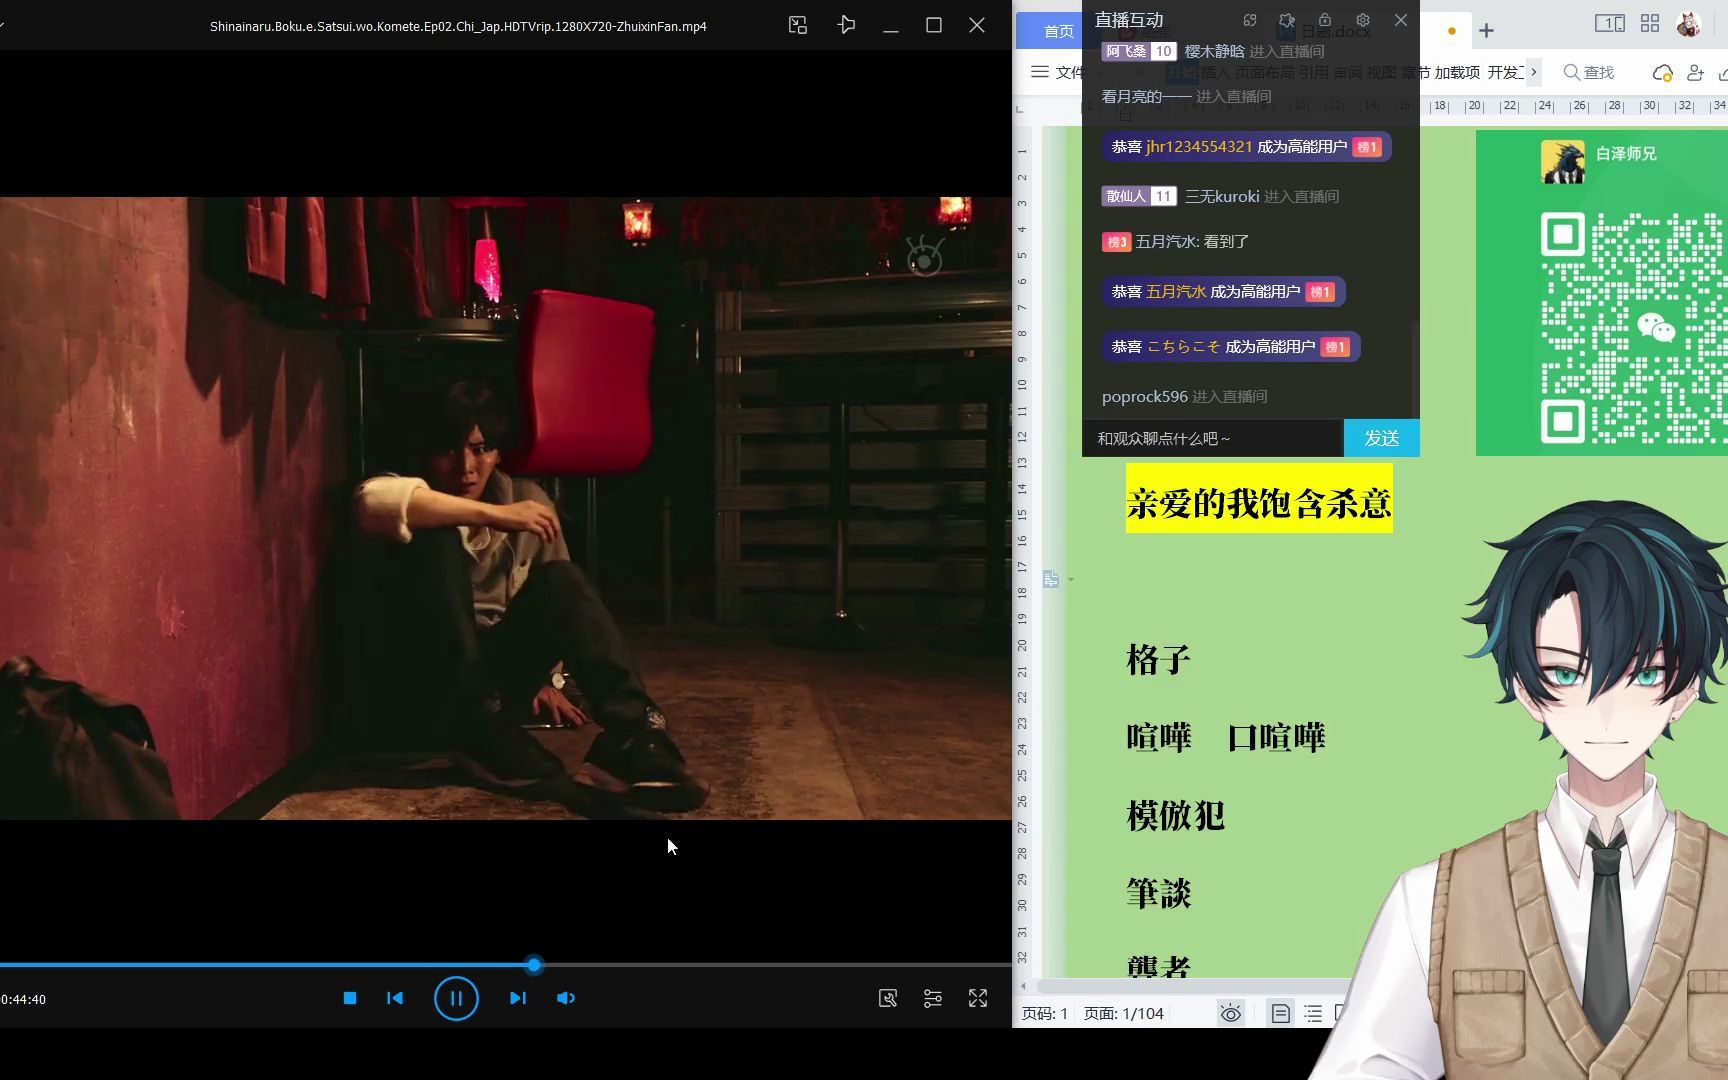
Task: Click the word 格子 in the document
Action: 1158,660
